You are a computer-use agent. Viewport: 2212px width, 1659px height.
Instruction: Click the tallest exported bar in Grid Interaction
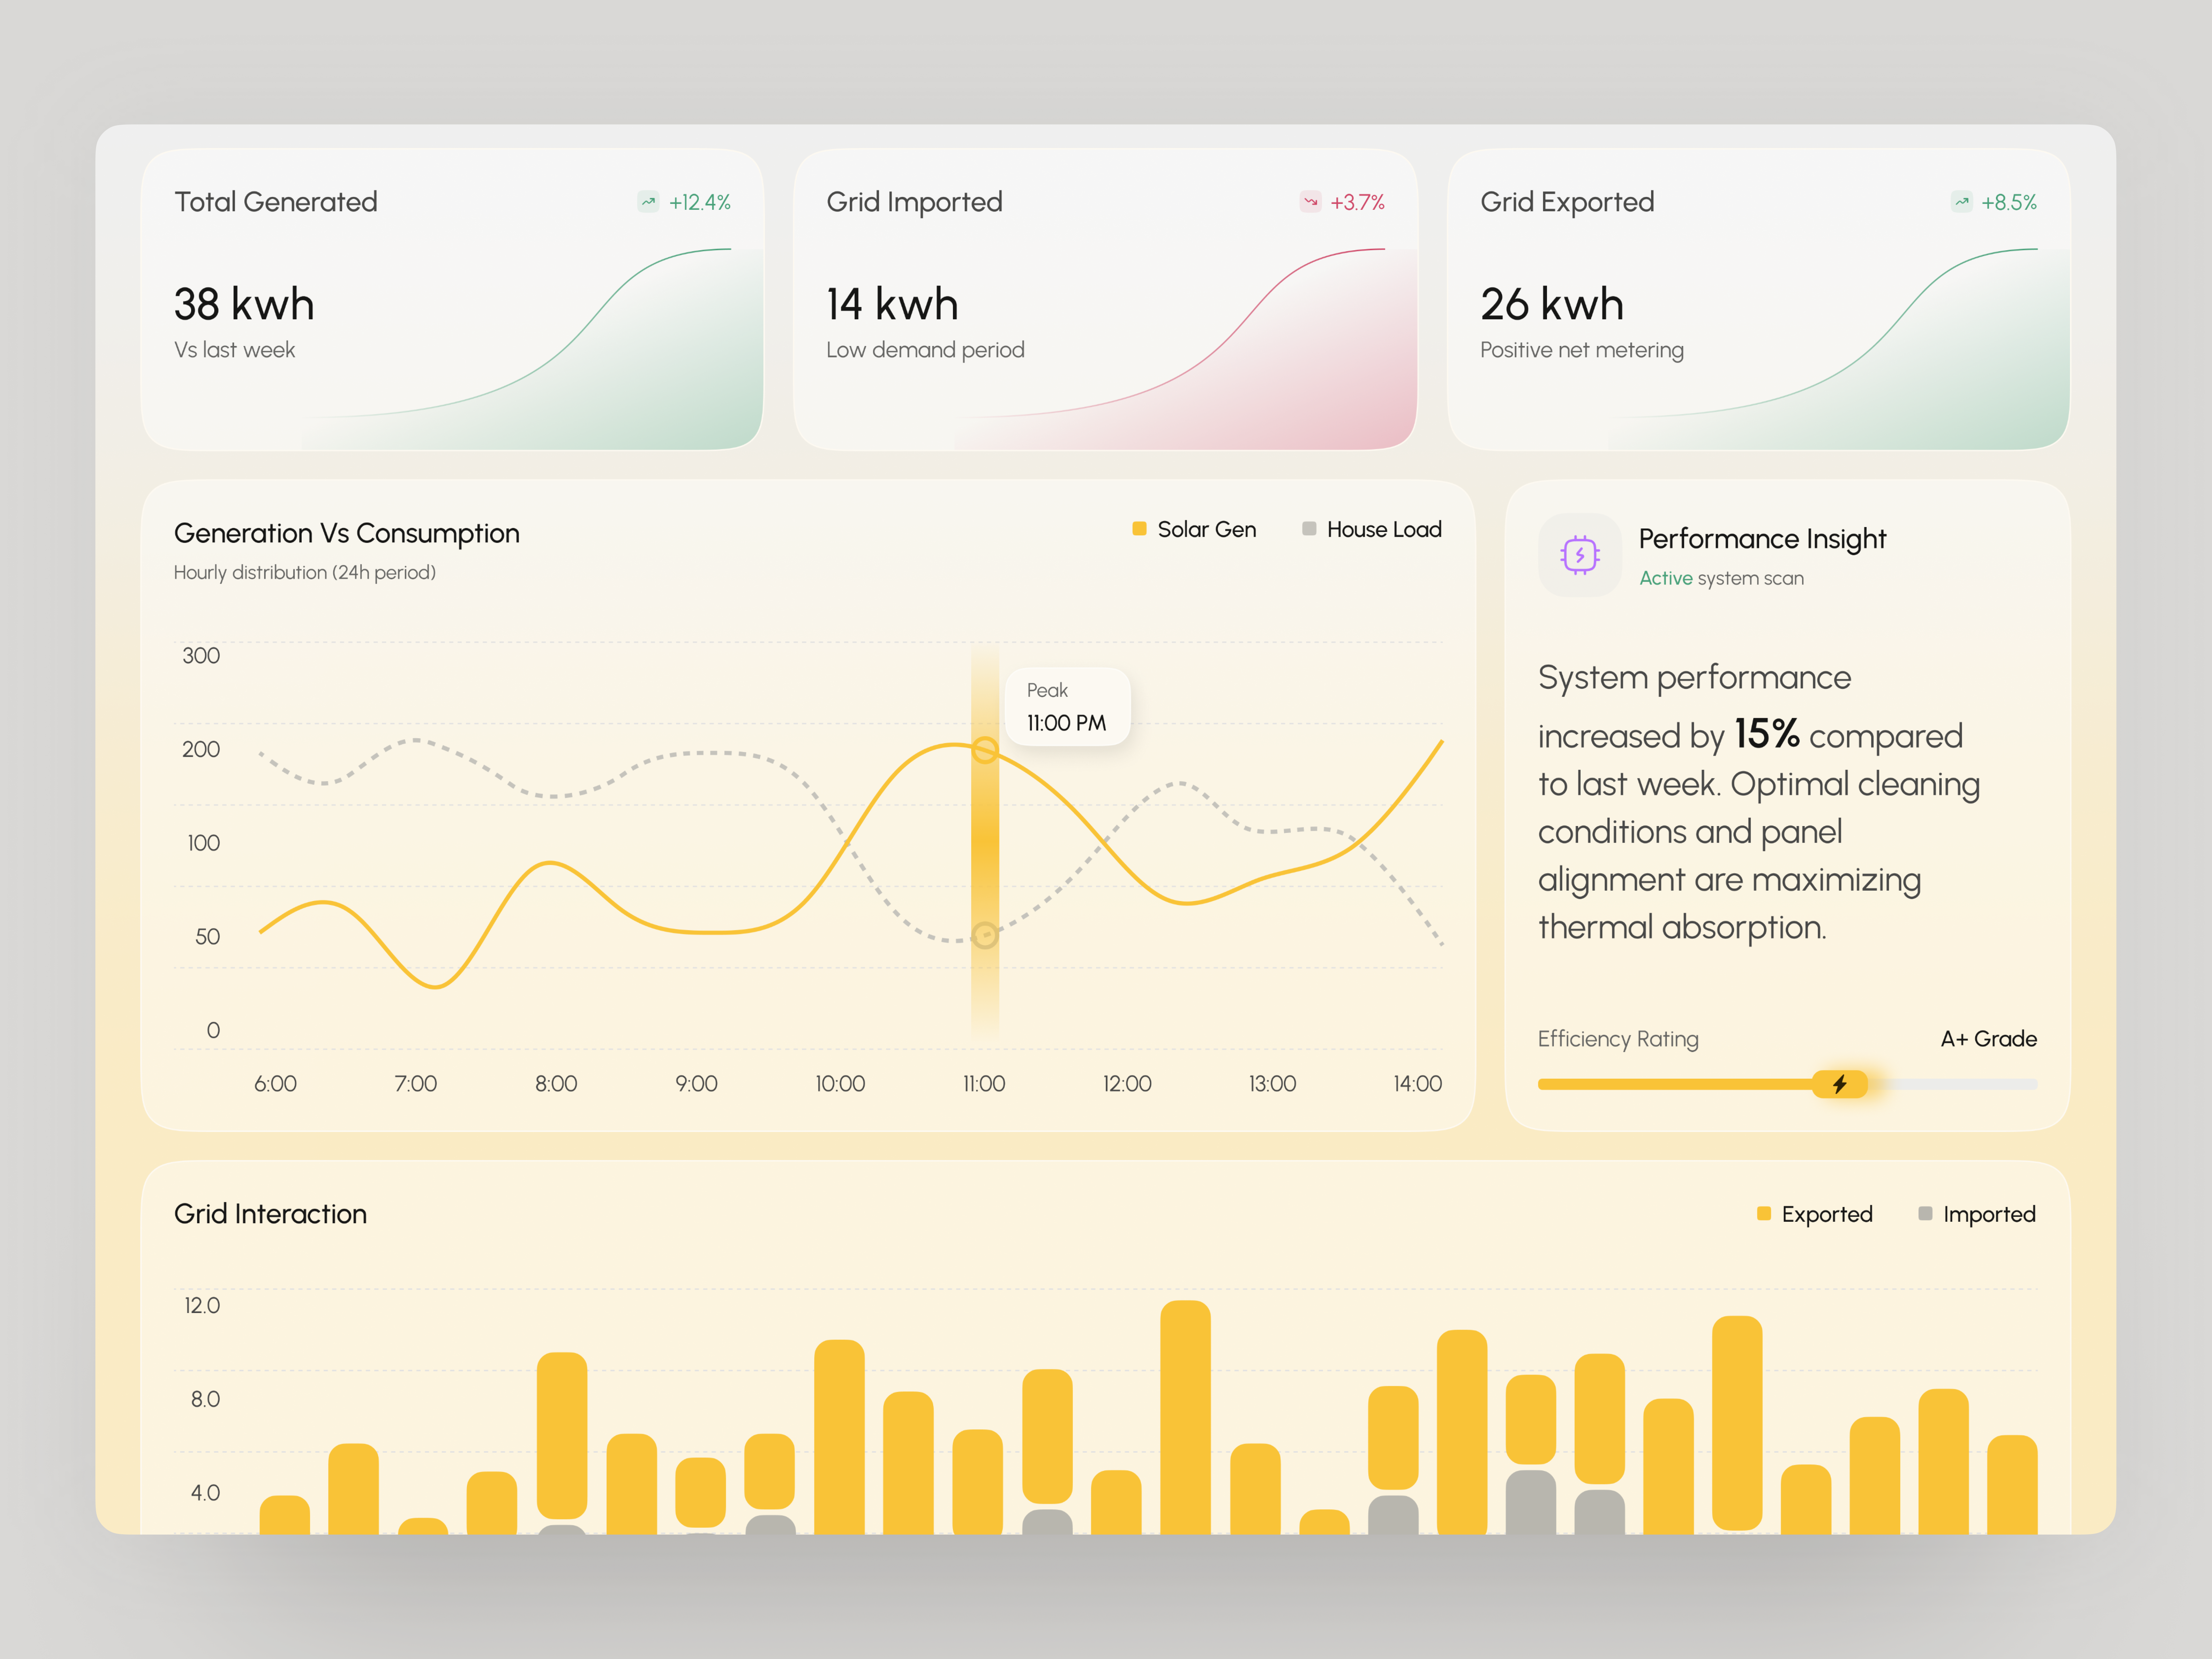pyautogui.click(x=1186, y=1417)
